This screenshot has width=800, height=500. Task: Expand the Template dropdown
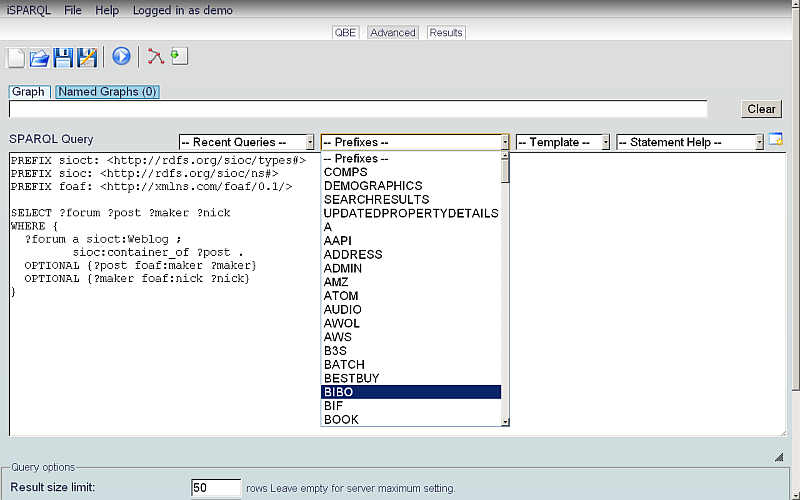pyautogui.click(x=562, y=142)
